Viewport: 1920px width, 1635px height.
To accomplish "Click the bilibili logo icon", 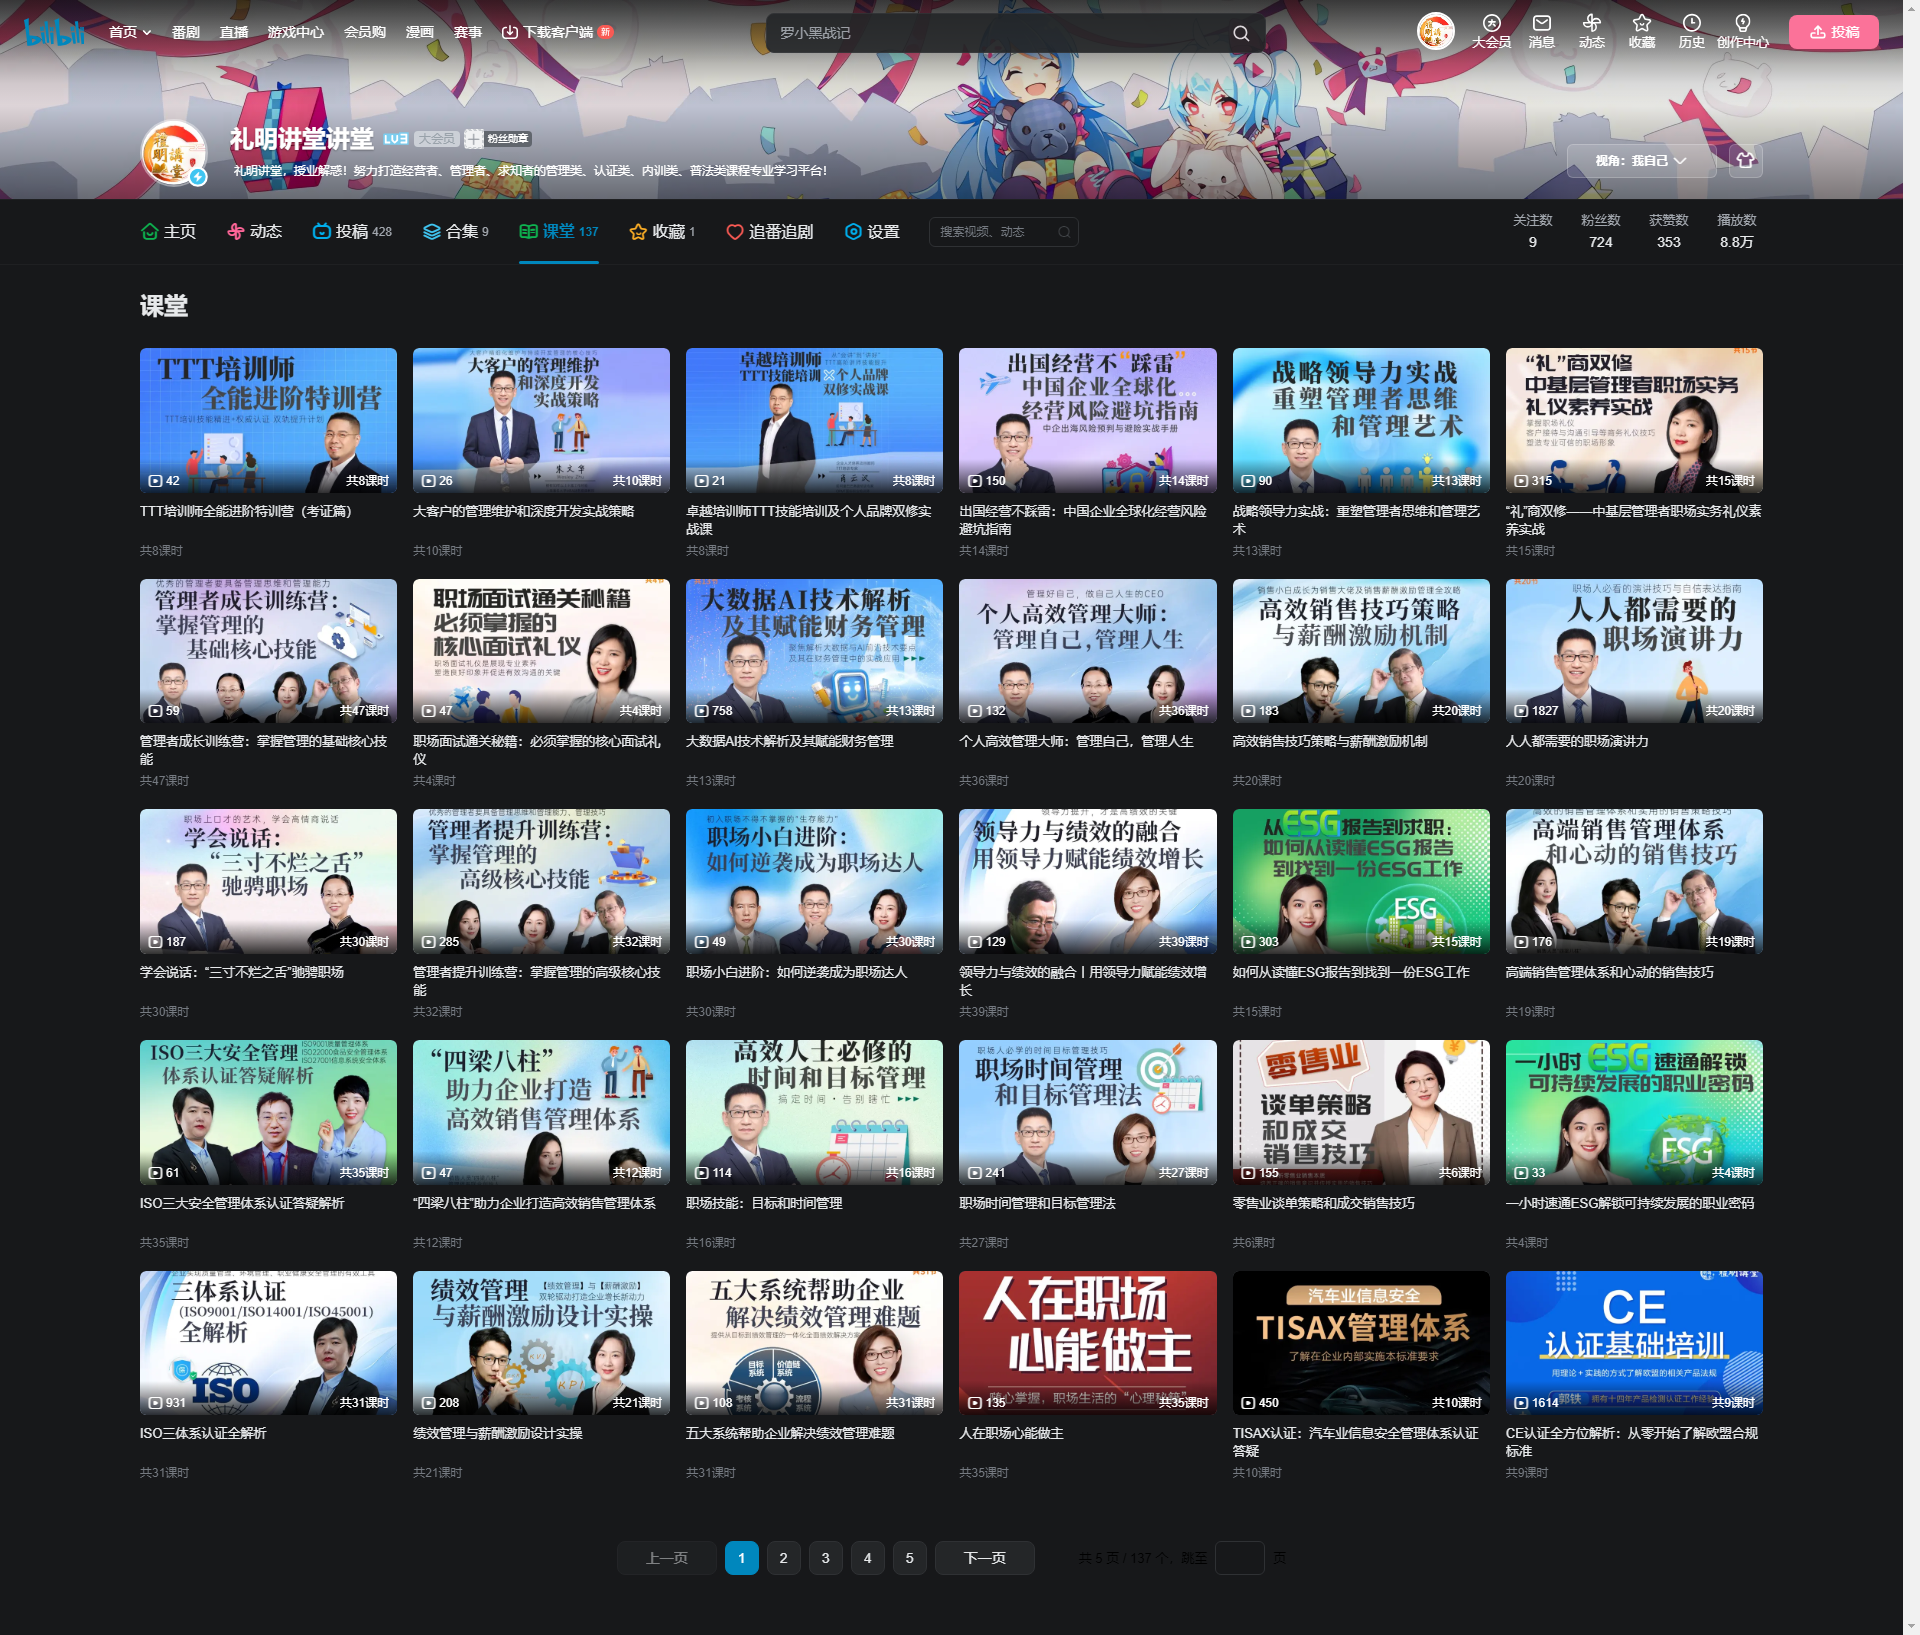I will [x=54, y=32].
